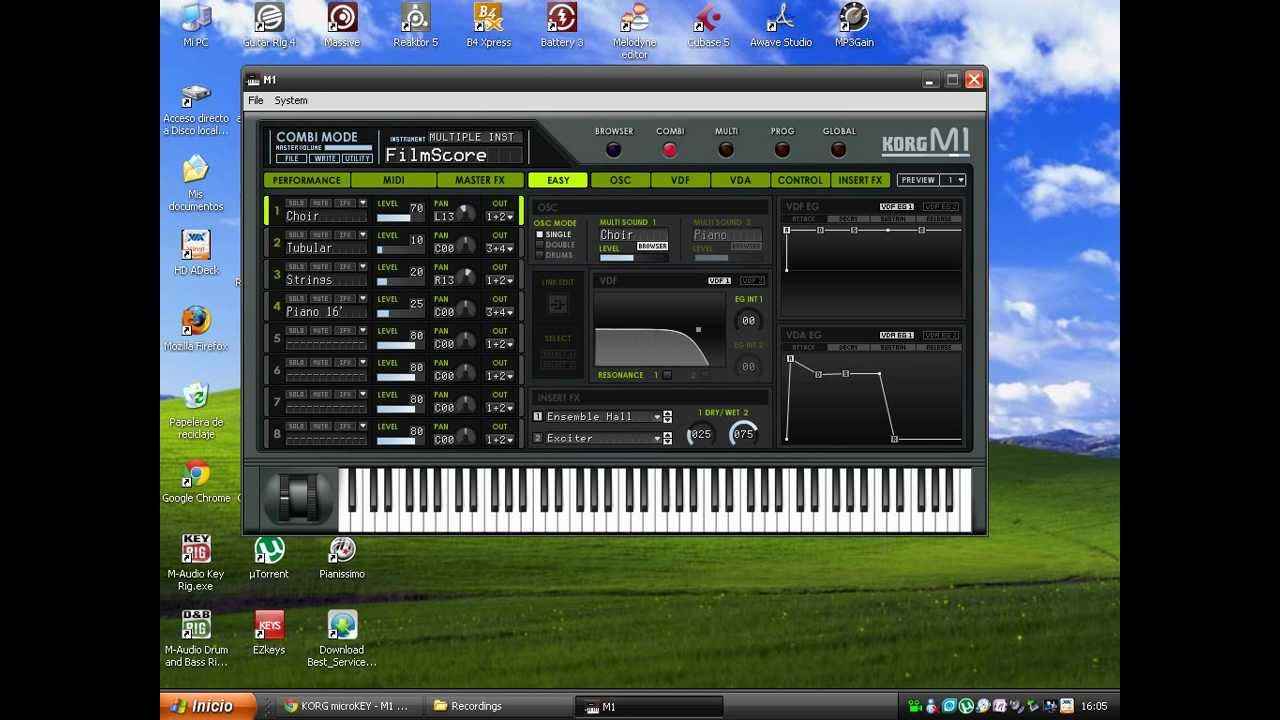The width and height of the screenshot is (1280, 720).
Task: Open GLOBAL mode via its LED
Action: (x=838, y=150)
